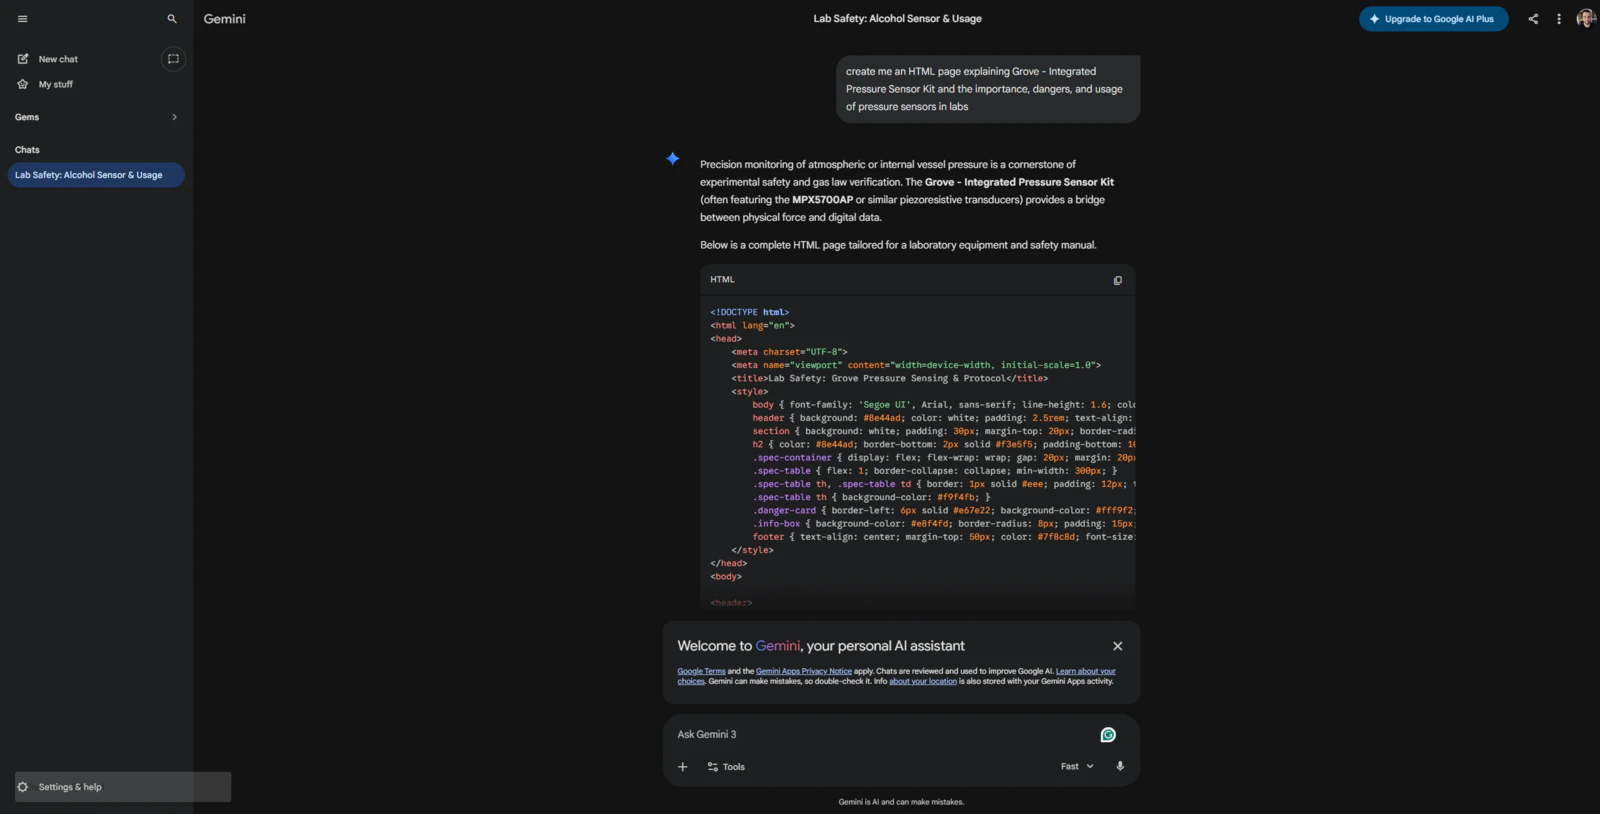Open the main menu hamburger icon

(23, 19)
